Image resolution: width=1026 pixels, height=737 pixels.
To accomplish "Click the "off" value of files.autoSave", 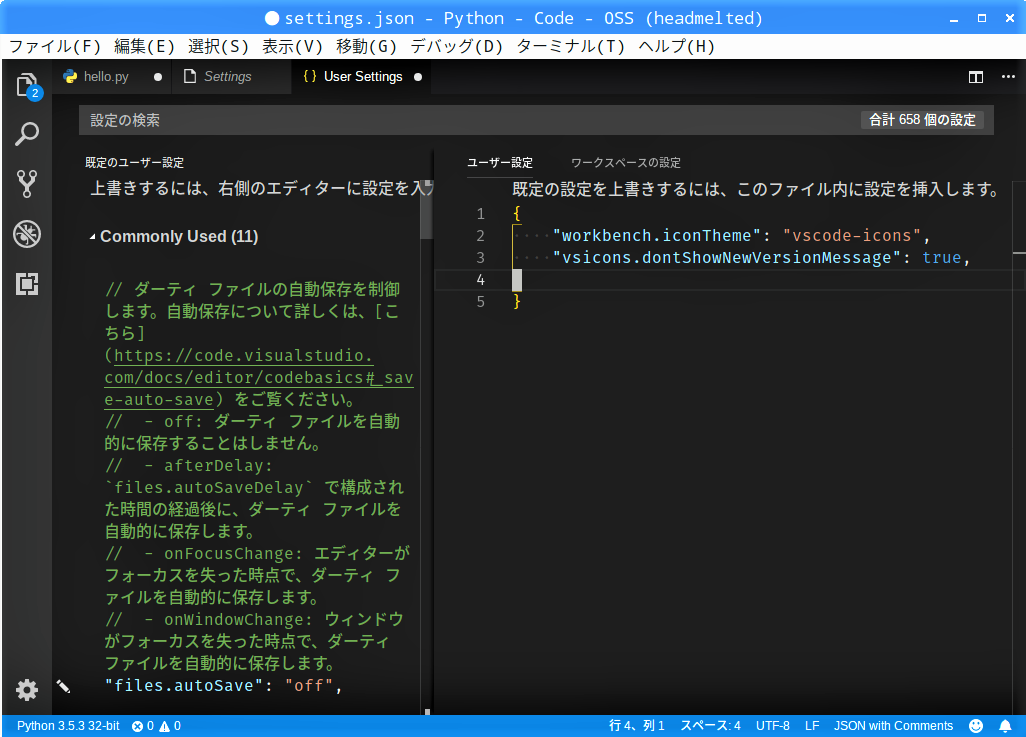I will click(309, 685).
